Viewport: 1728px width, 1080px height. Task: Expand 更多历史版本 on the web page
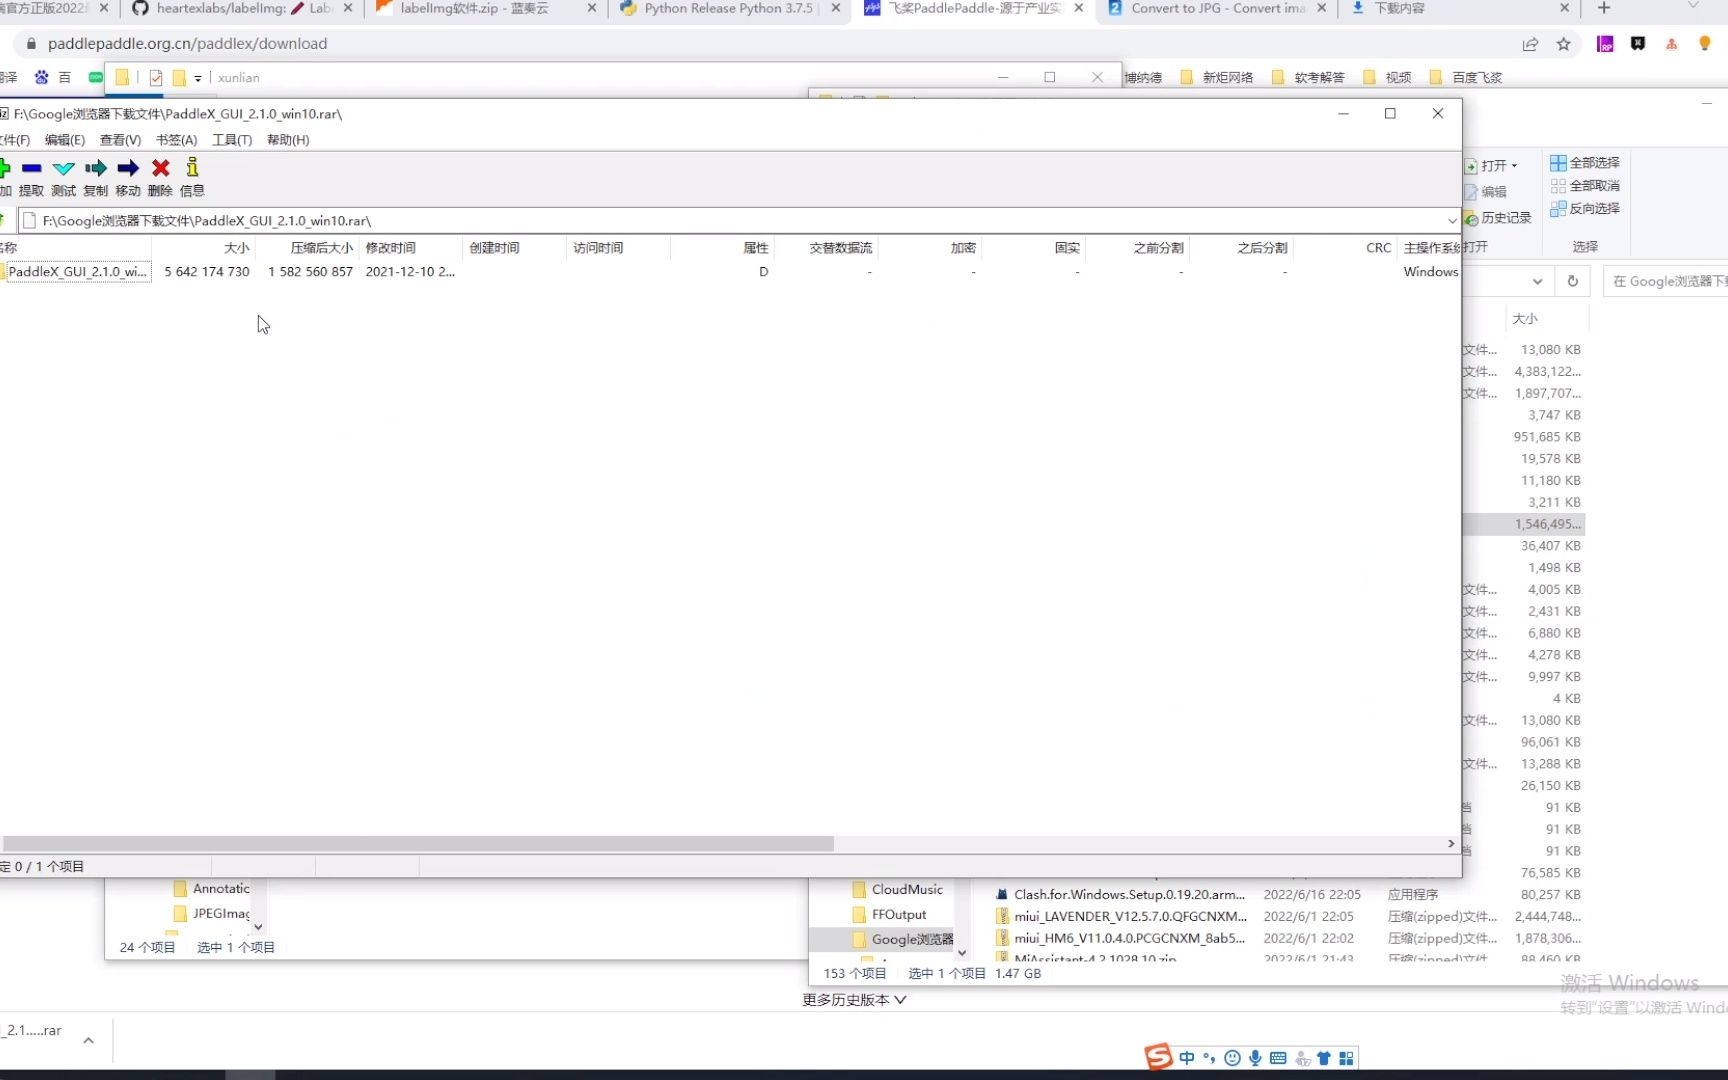854,1000
